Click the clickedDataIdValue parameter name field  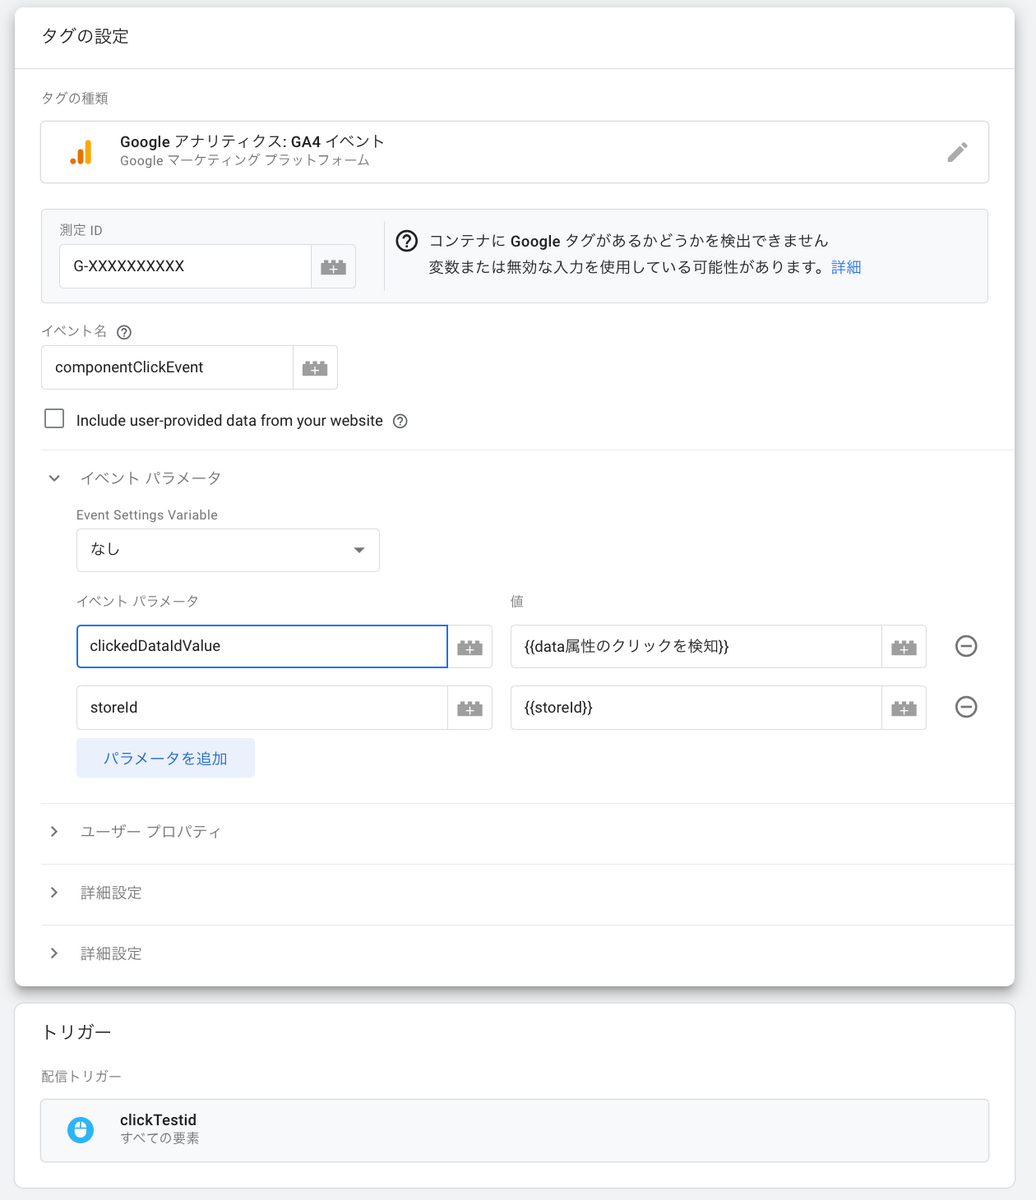(262, 646)
